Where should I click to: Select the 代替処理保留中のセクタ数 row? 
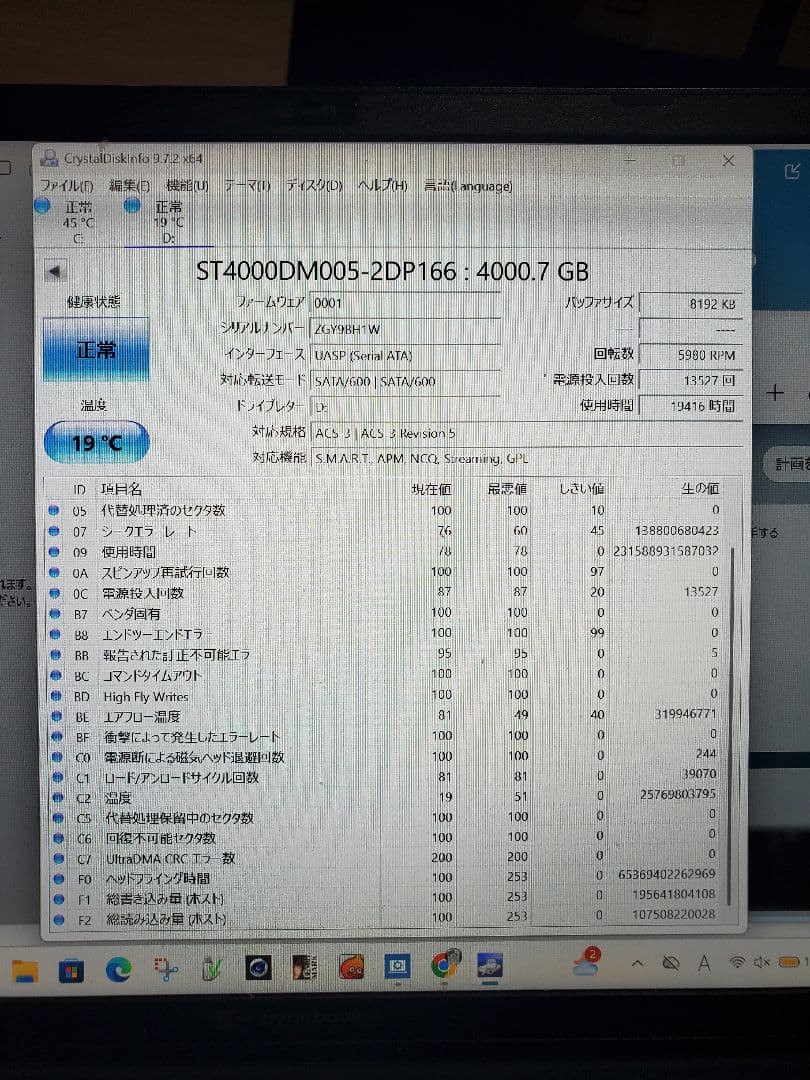[x=386, y=818]
